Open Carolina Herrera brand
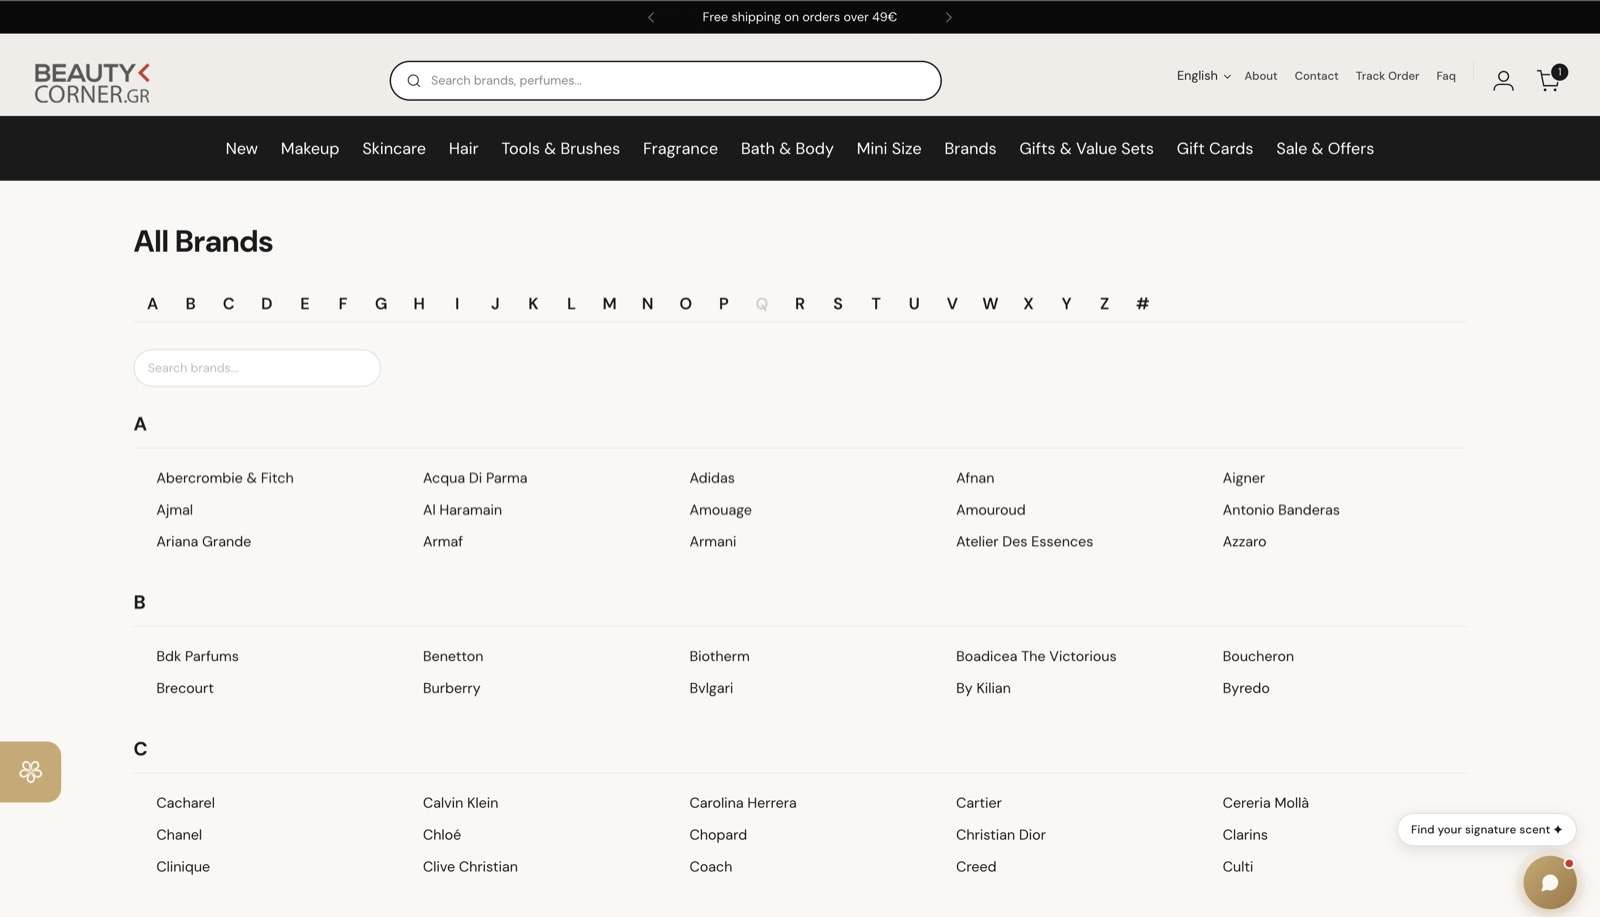The image size is (1600, 917). coord(743,803)
